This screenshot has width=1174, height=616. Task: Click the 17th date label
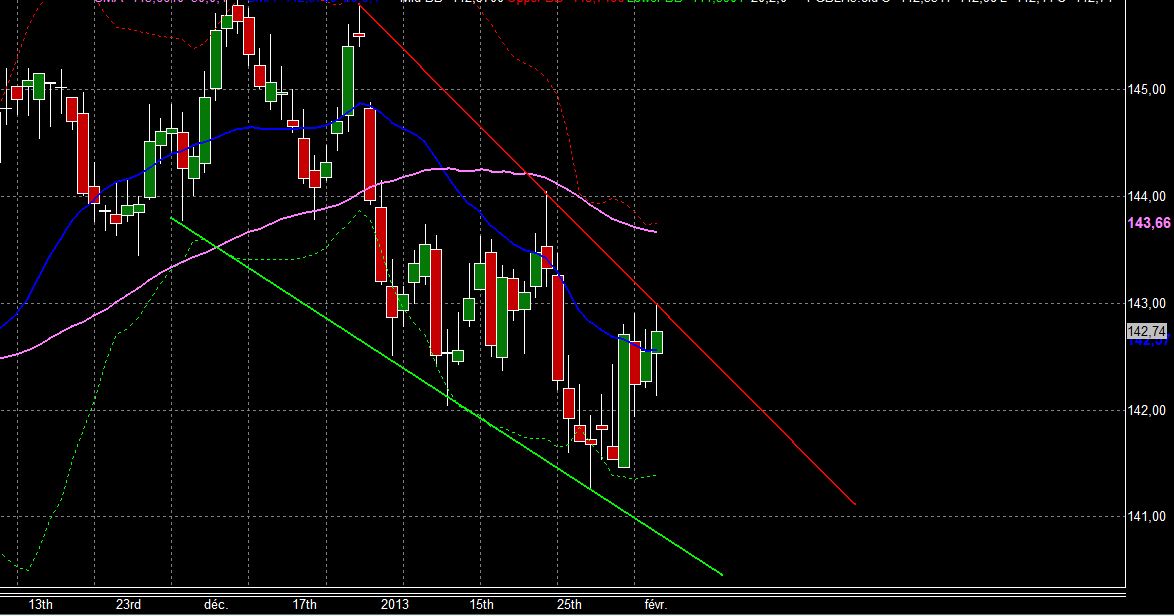(304, 604)
